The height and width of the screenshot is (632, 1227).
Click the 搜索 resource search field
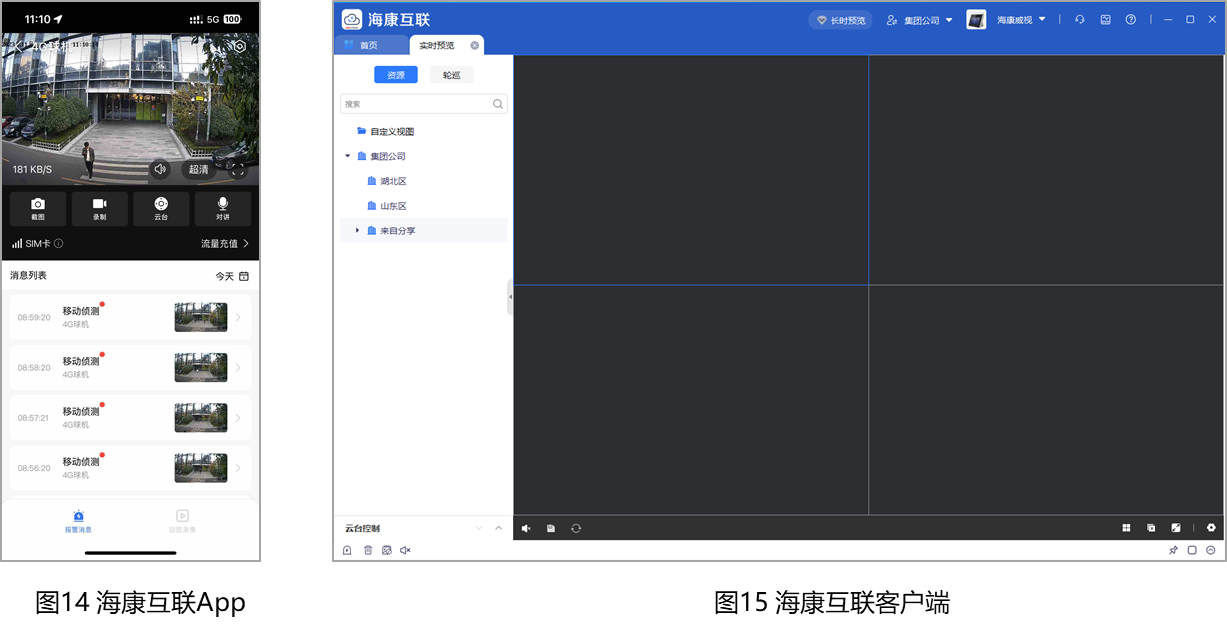coord(418,104)
